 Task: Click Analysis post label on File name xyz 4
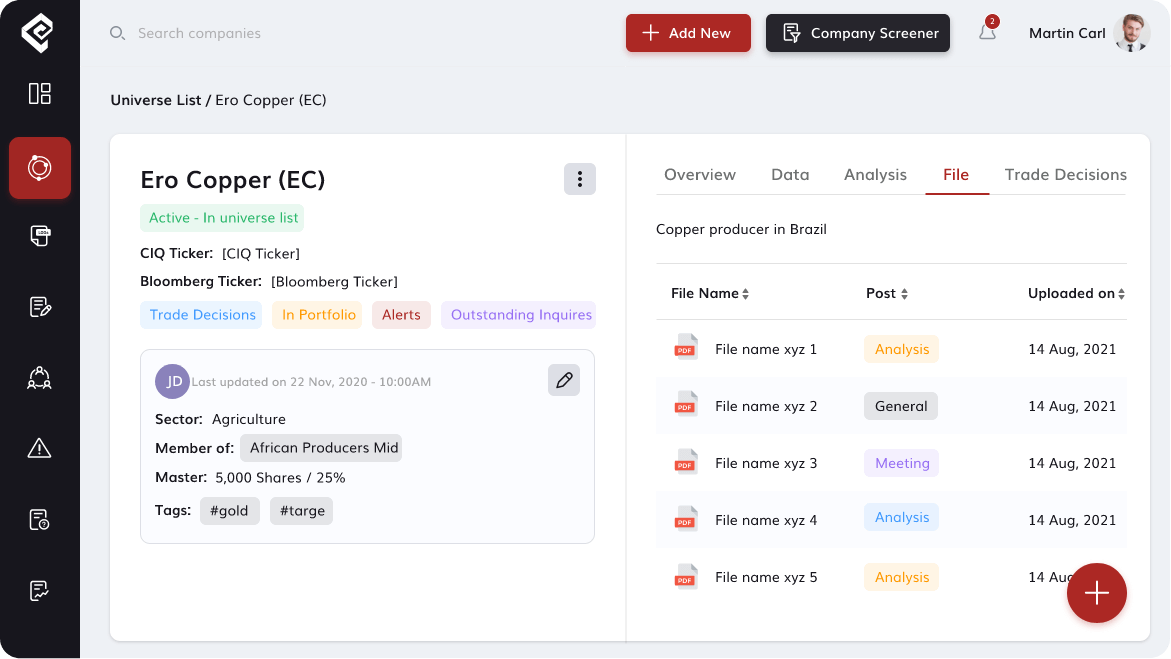901,517
